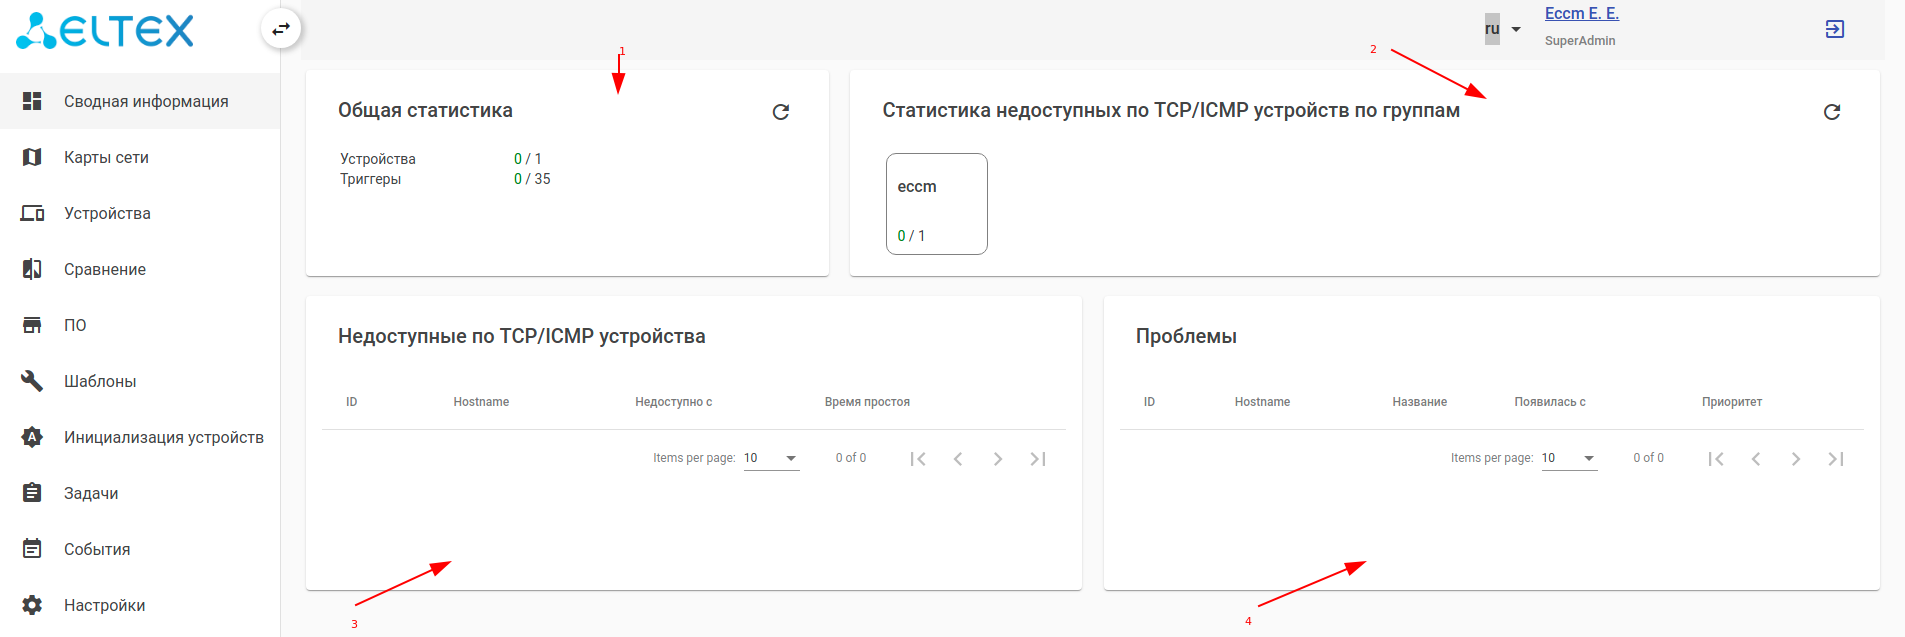1905x637 pixels.
Task: Click the devices icon for Устройства
Action: tap(32, 213)
